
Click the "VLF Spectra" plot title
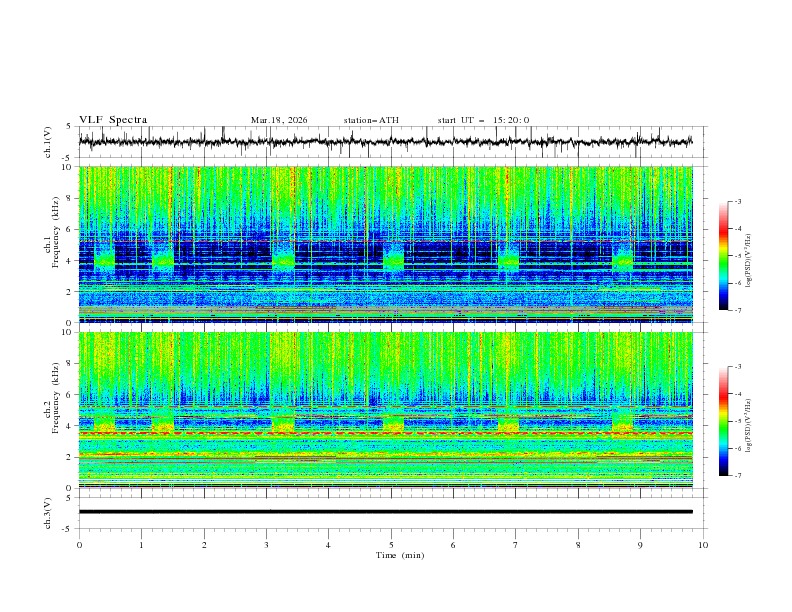click(x=113, y=120)
